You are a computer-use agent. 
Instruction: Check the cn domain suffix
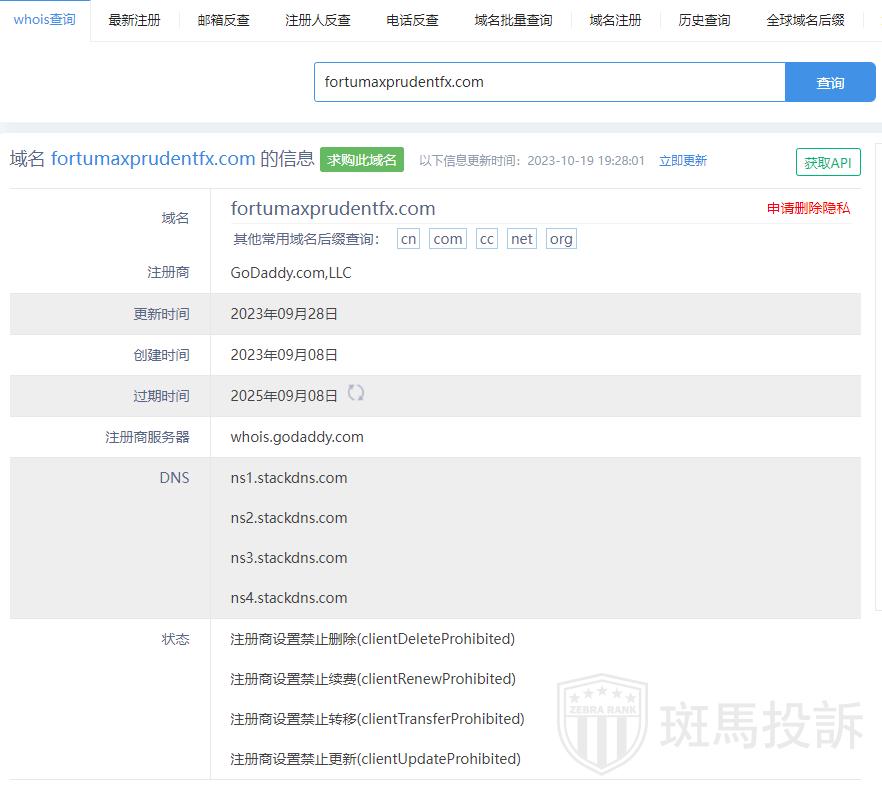point(408,239)
